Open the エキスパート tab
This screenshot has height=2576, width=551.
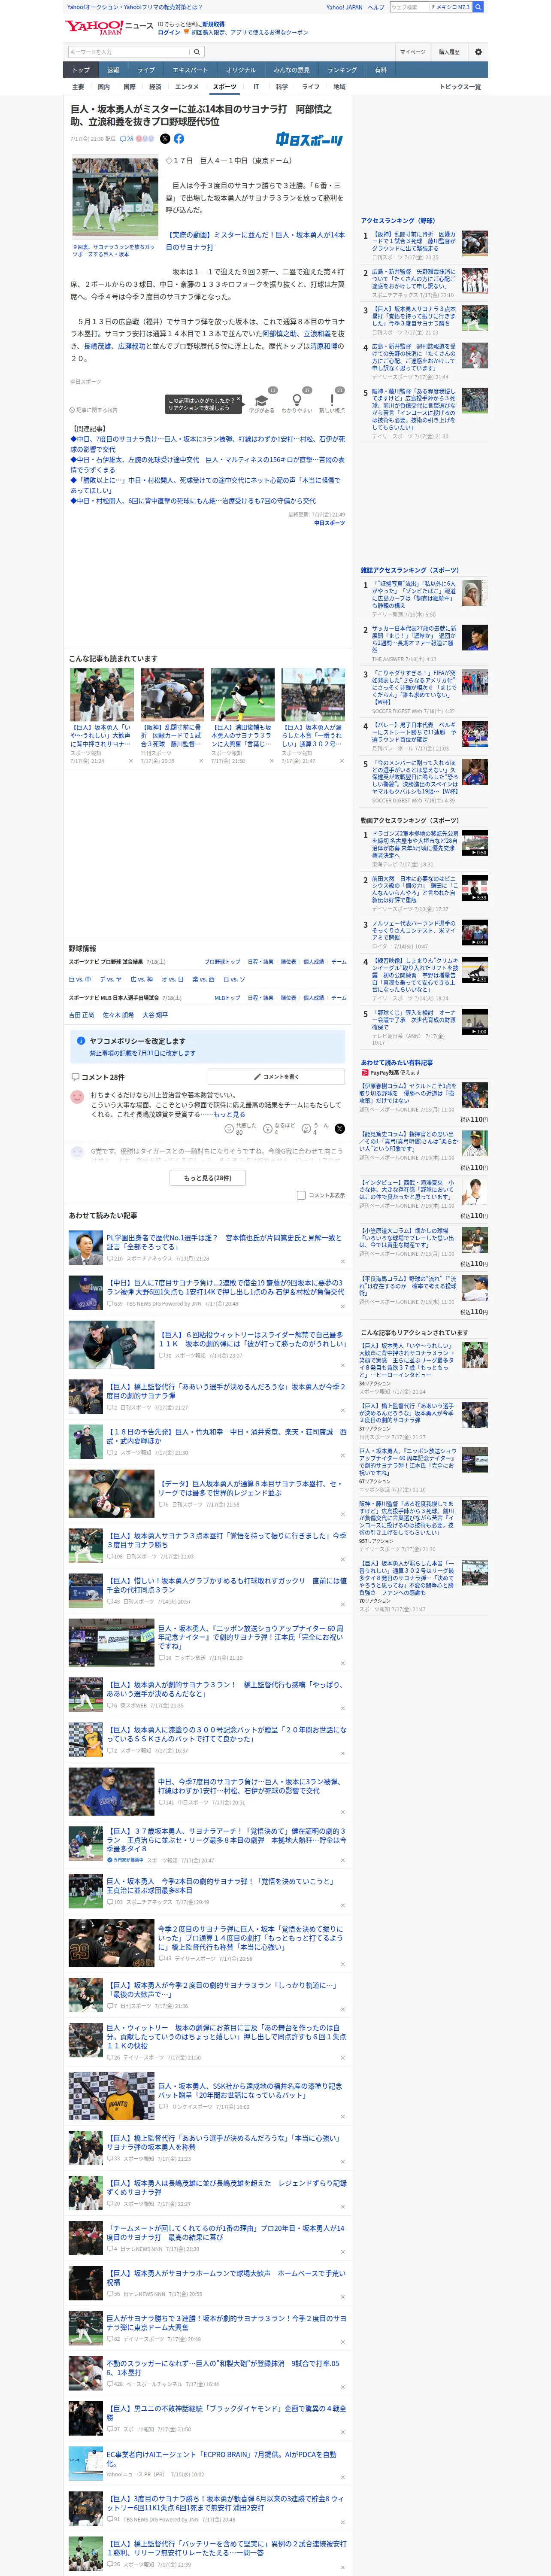tap(190, 70)
